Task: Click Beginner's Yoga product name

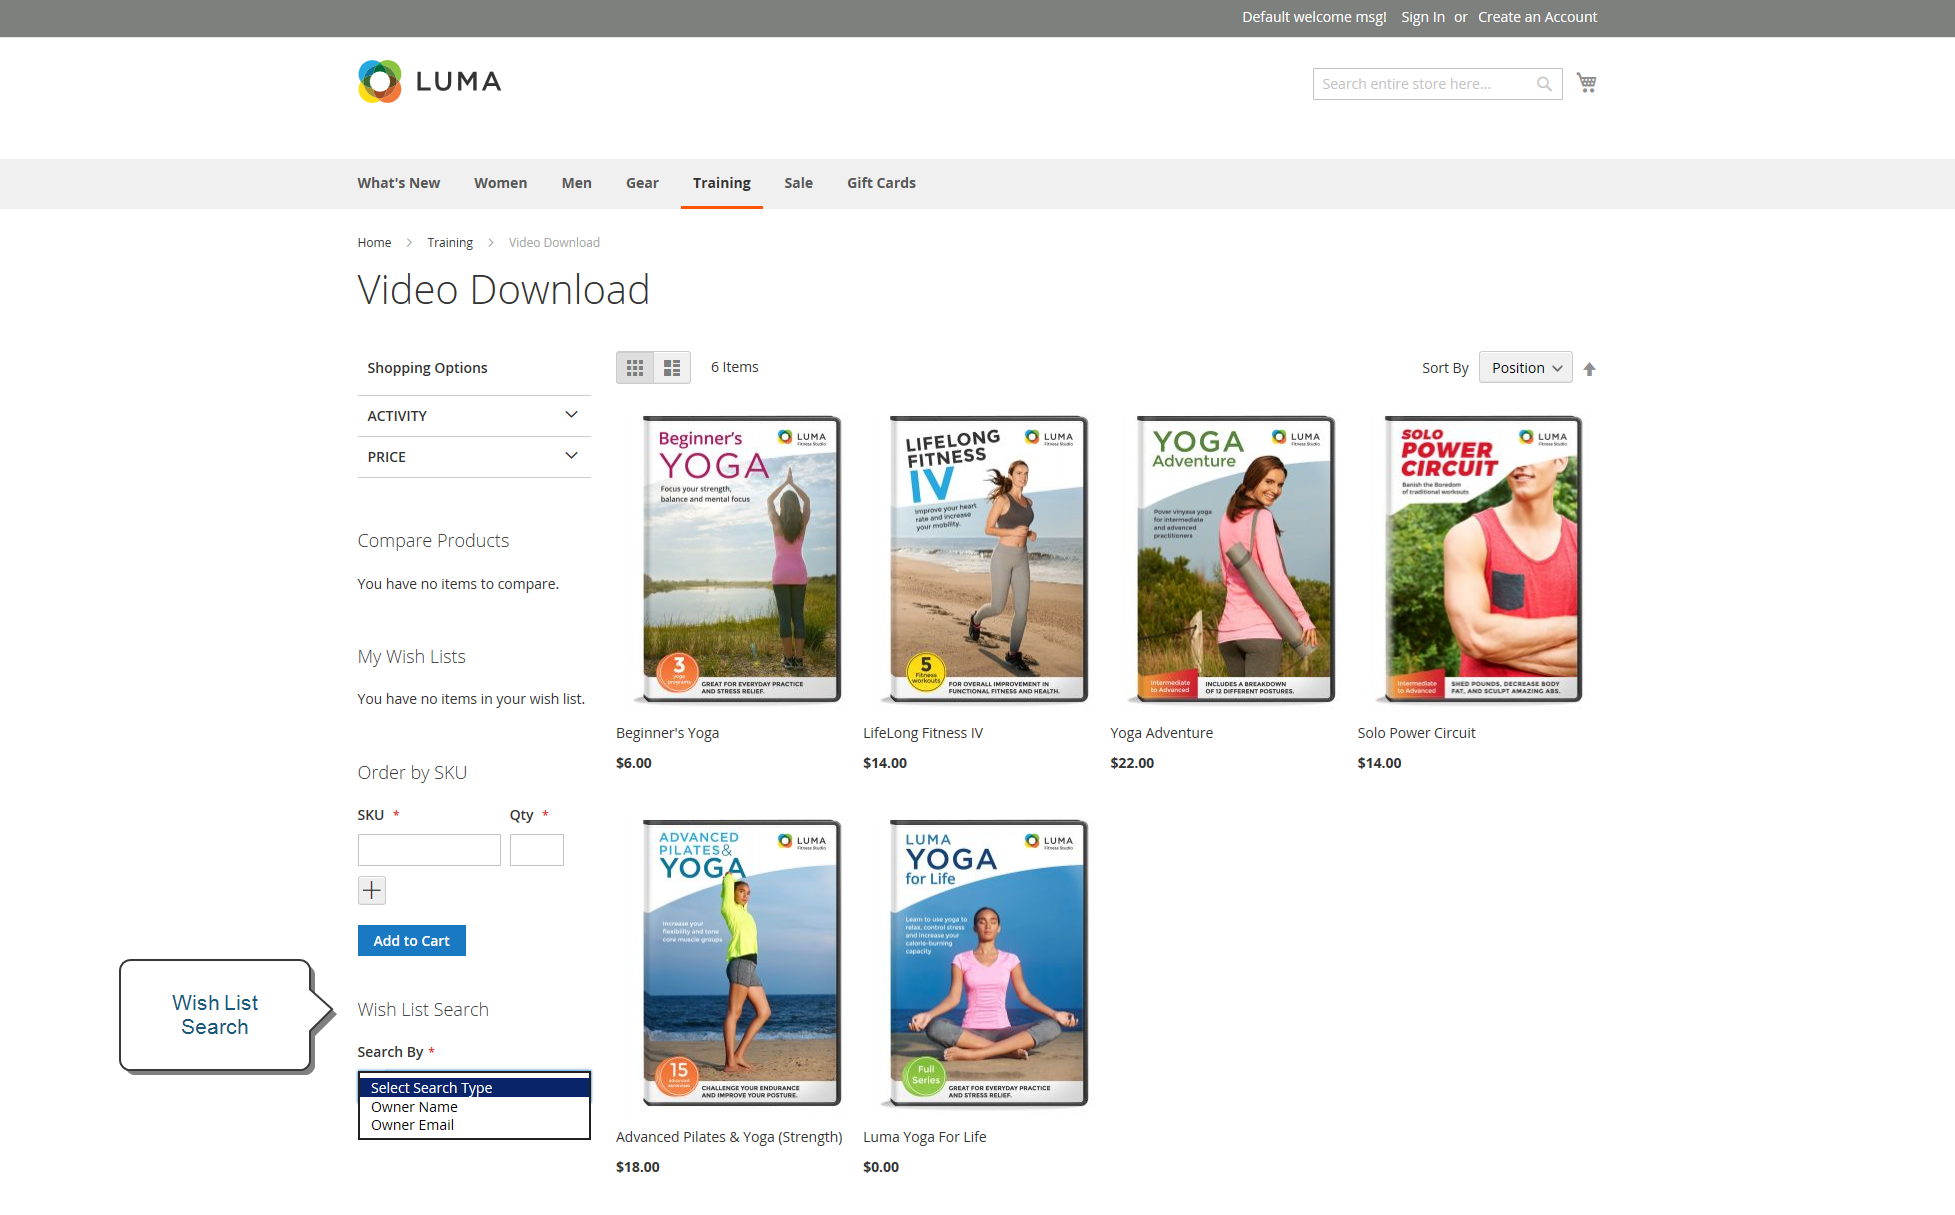Action: 668,733
